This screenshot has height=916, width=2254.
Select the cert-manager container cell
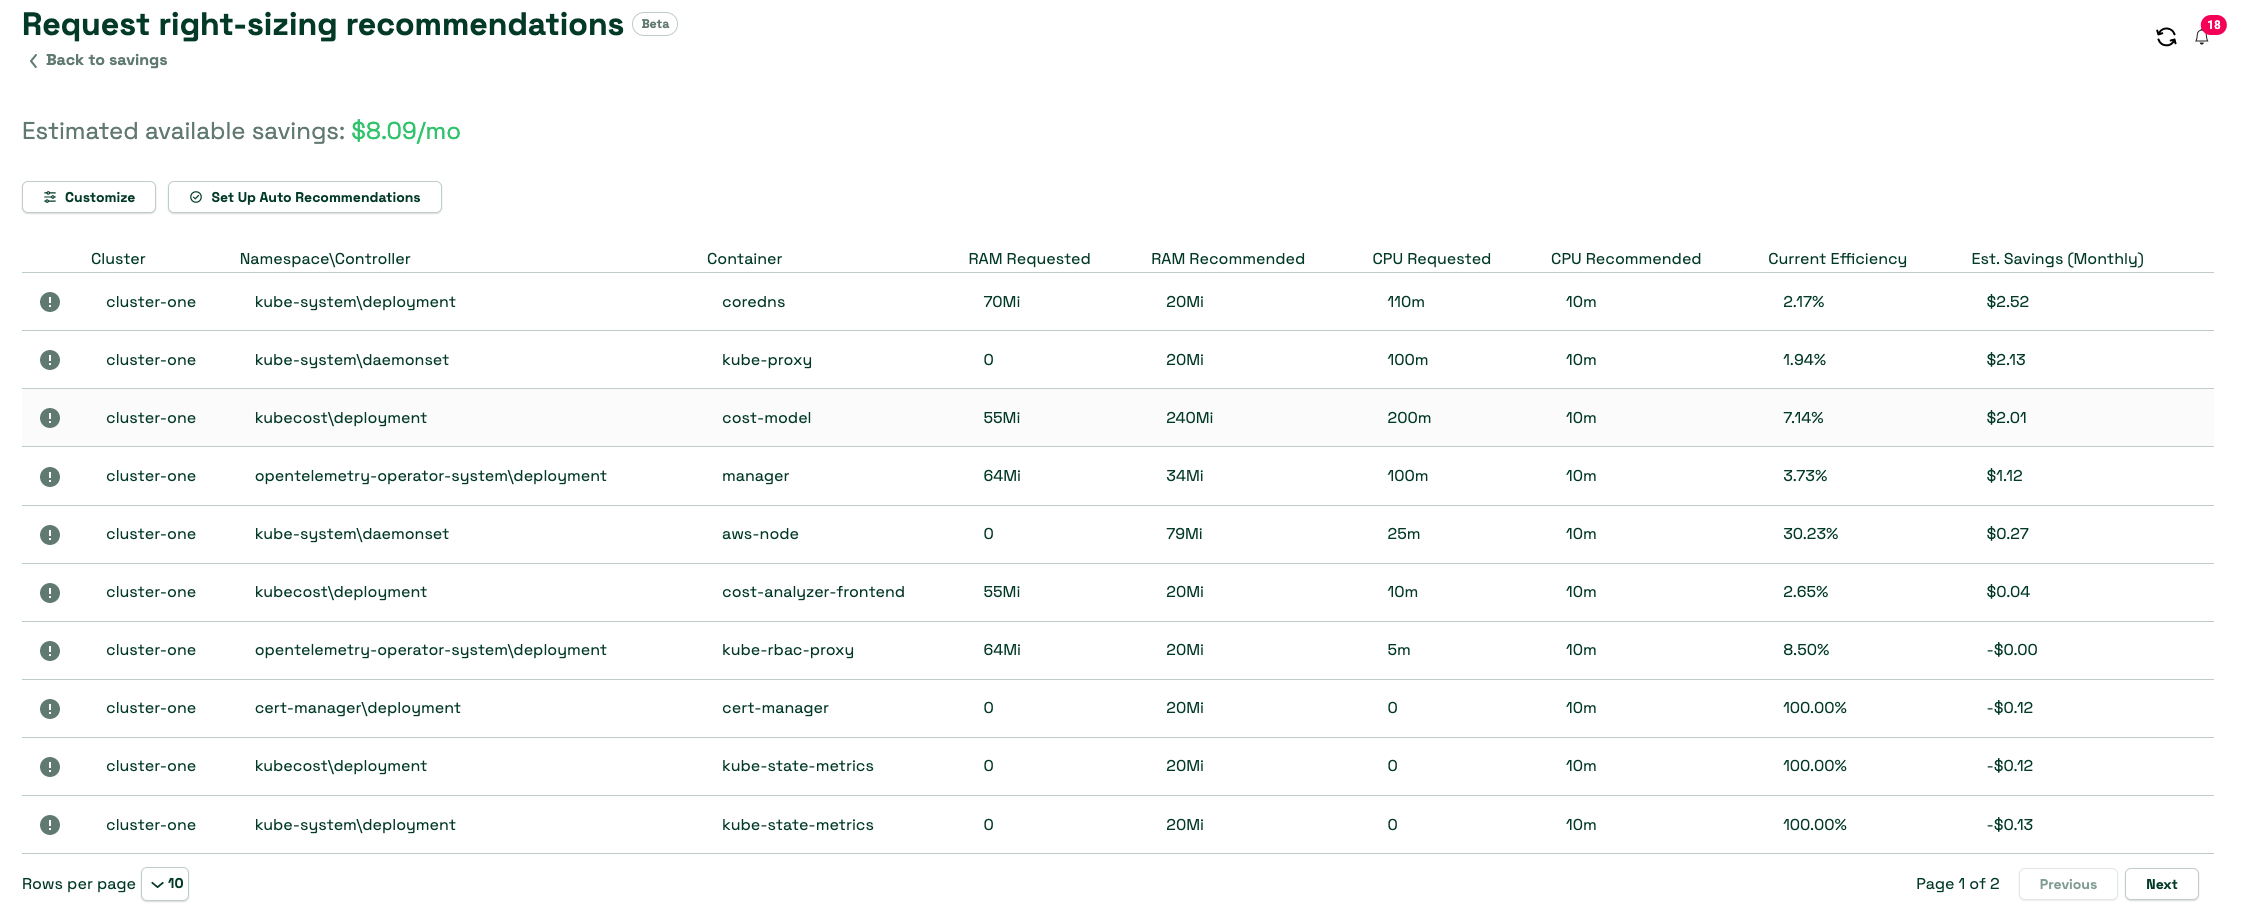click(x=775, y=708)
